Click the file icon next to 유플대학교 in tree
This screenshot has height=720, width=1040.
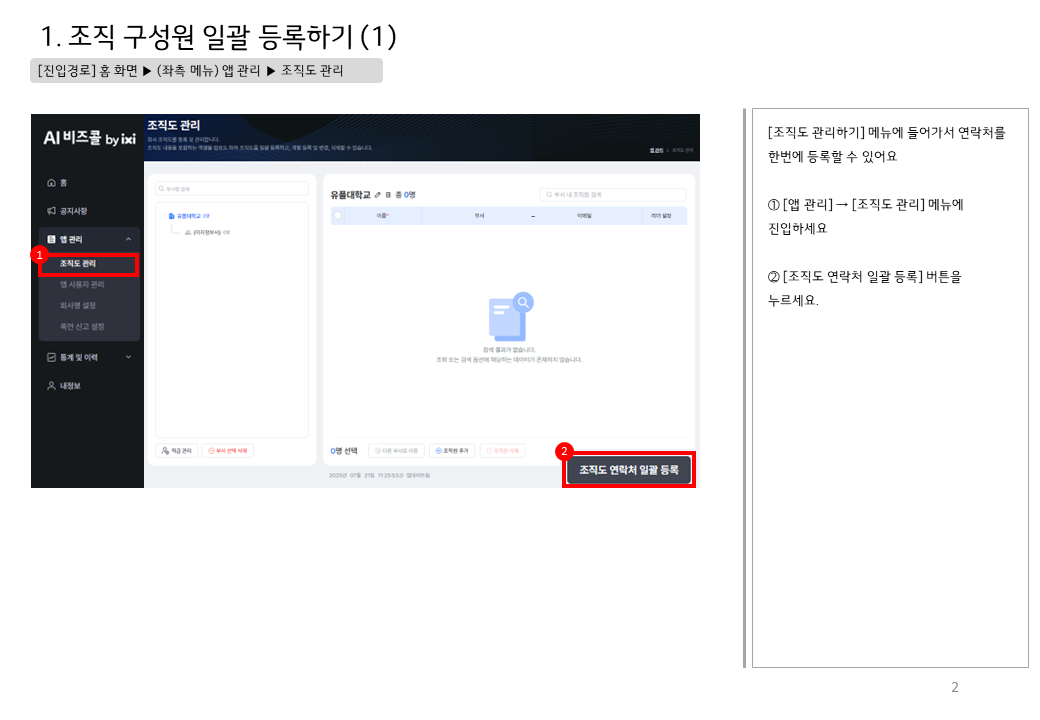click(x=172, y=216)
